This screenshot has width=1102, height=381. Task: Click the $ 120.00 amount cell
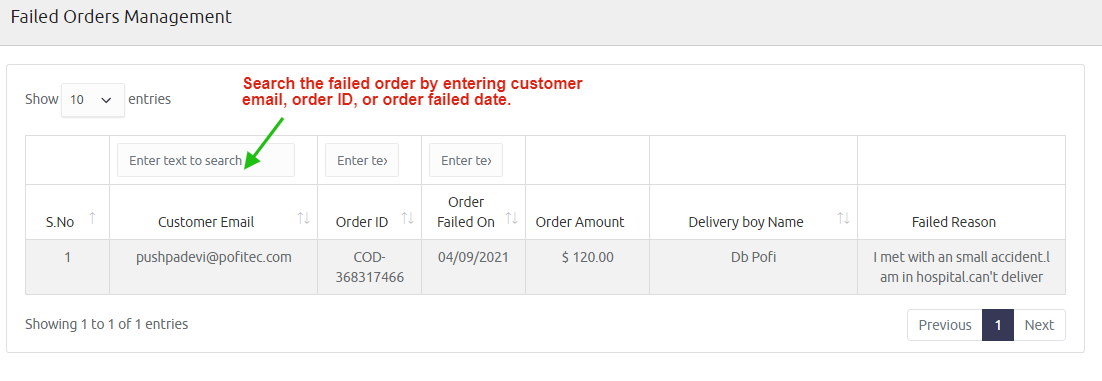pyautogui.click(x=588, y=257)
